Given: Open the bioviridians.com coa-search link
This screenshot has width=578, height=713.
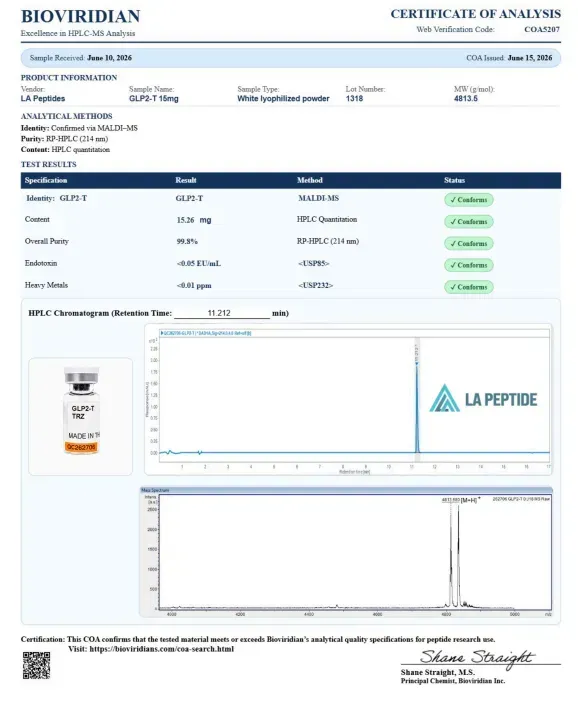Looking at the screenshot, I should pyautogui.click(x=161, y=649).
